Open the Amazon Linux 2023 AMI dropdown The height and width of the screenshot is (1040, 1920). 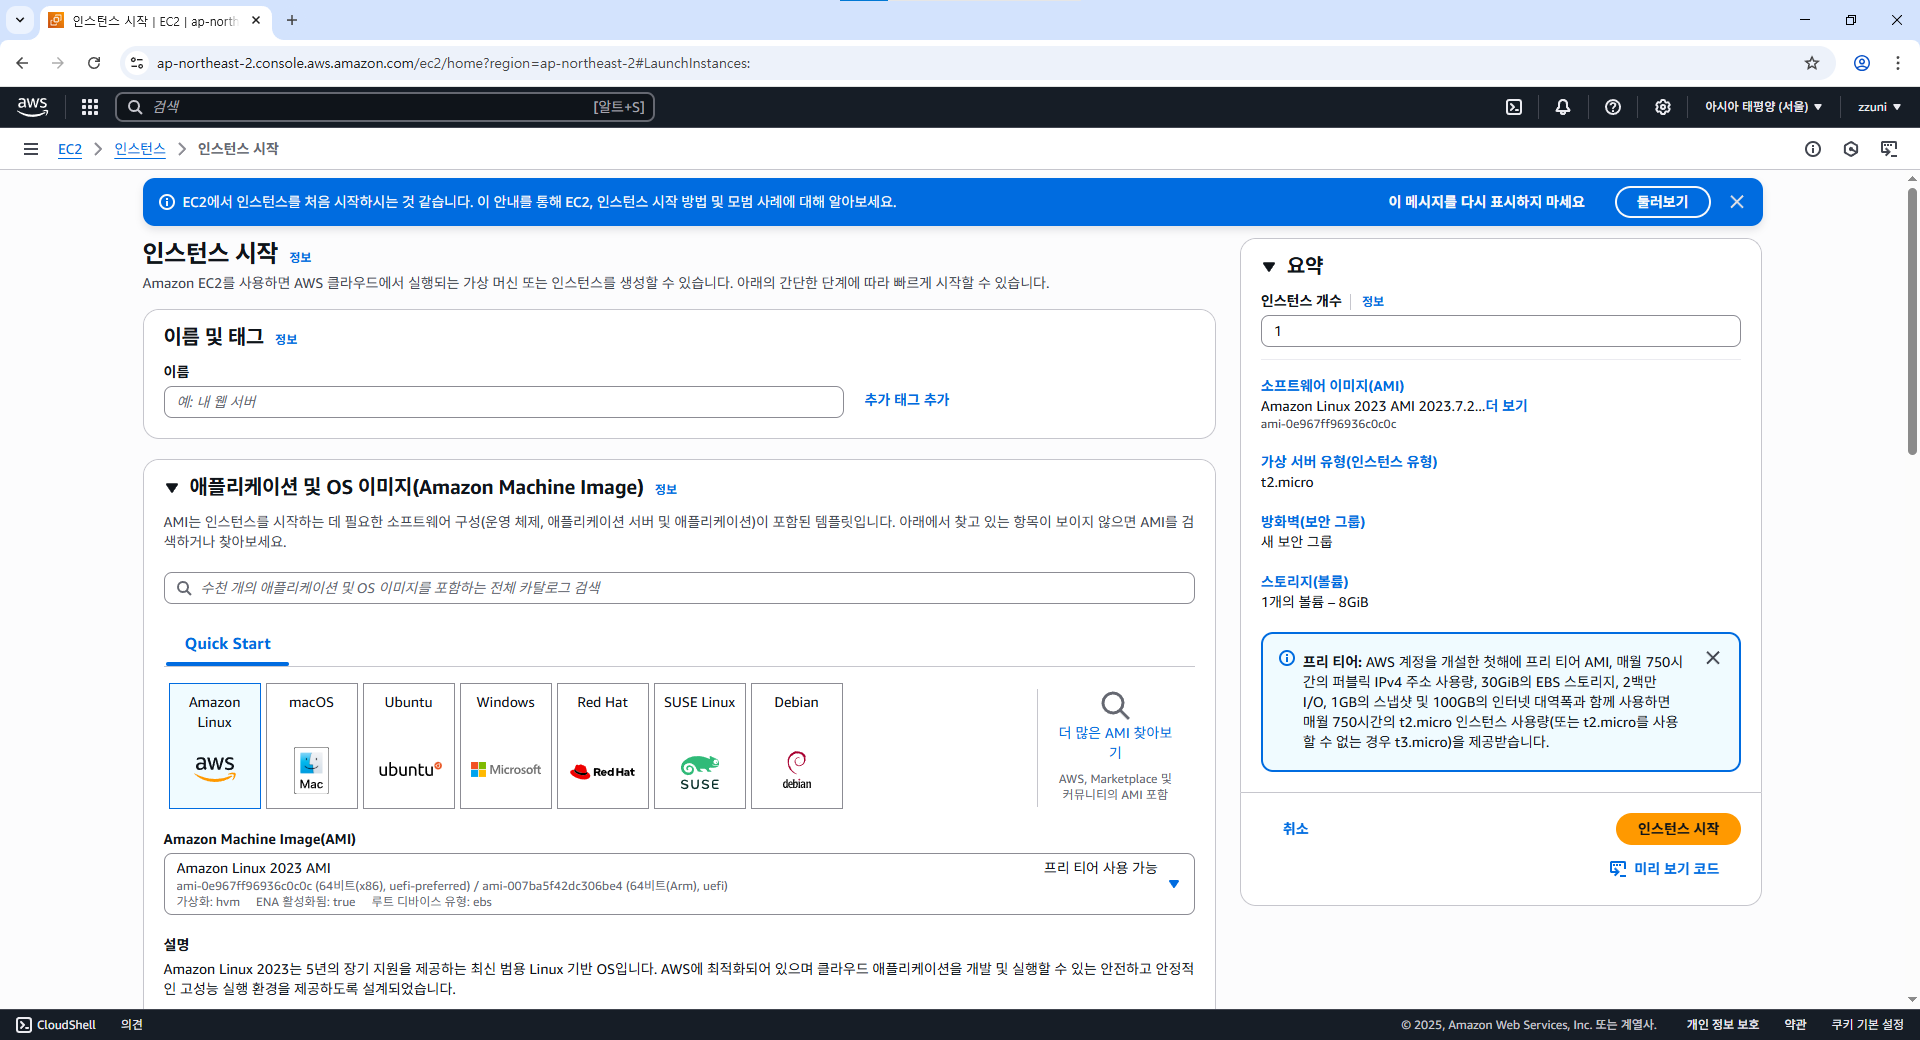pos(679,884)
